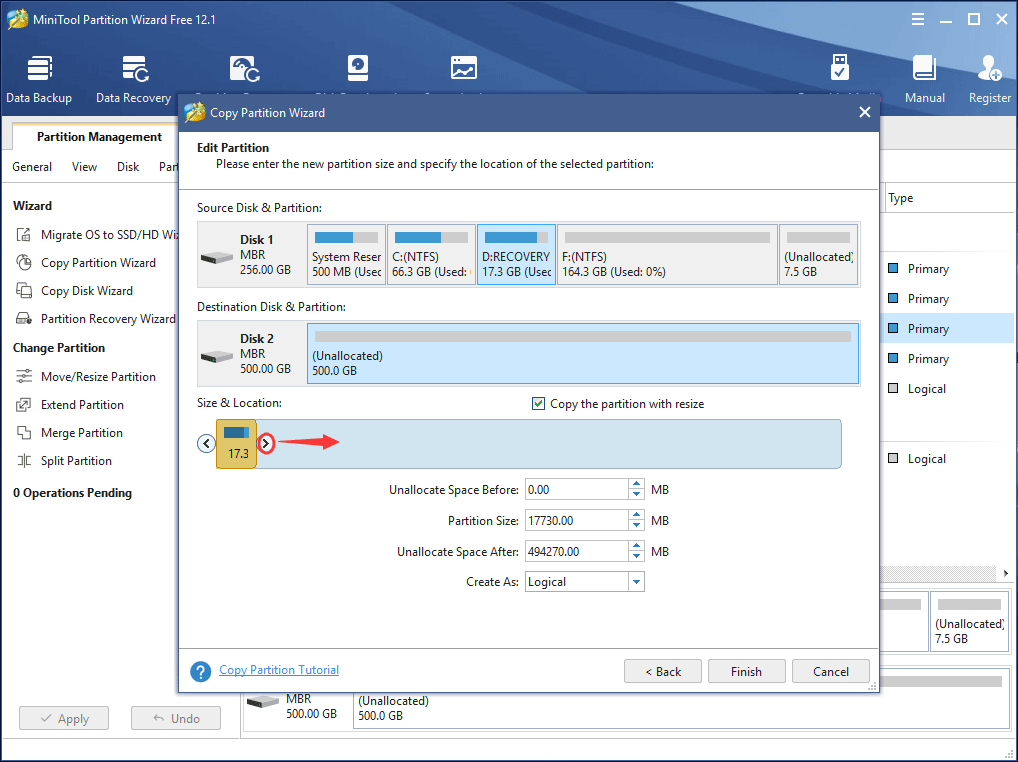Click the Back button

point(663,671)
